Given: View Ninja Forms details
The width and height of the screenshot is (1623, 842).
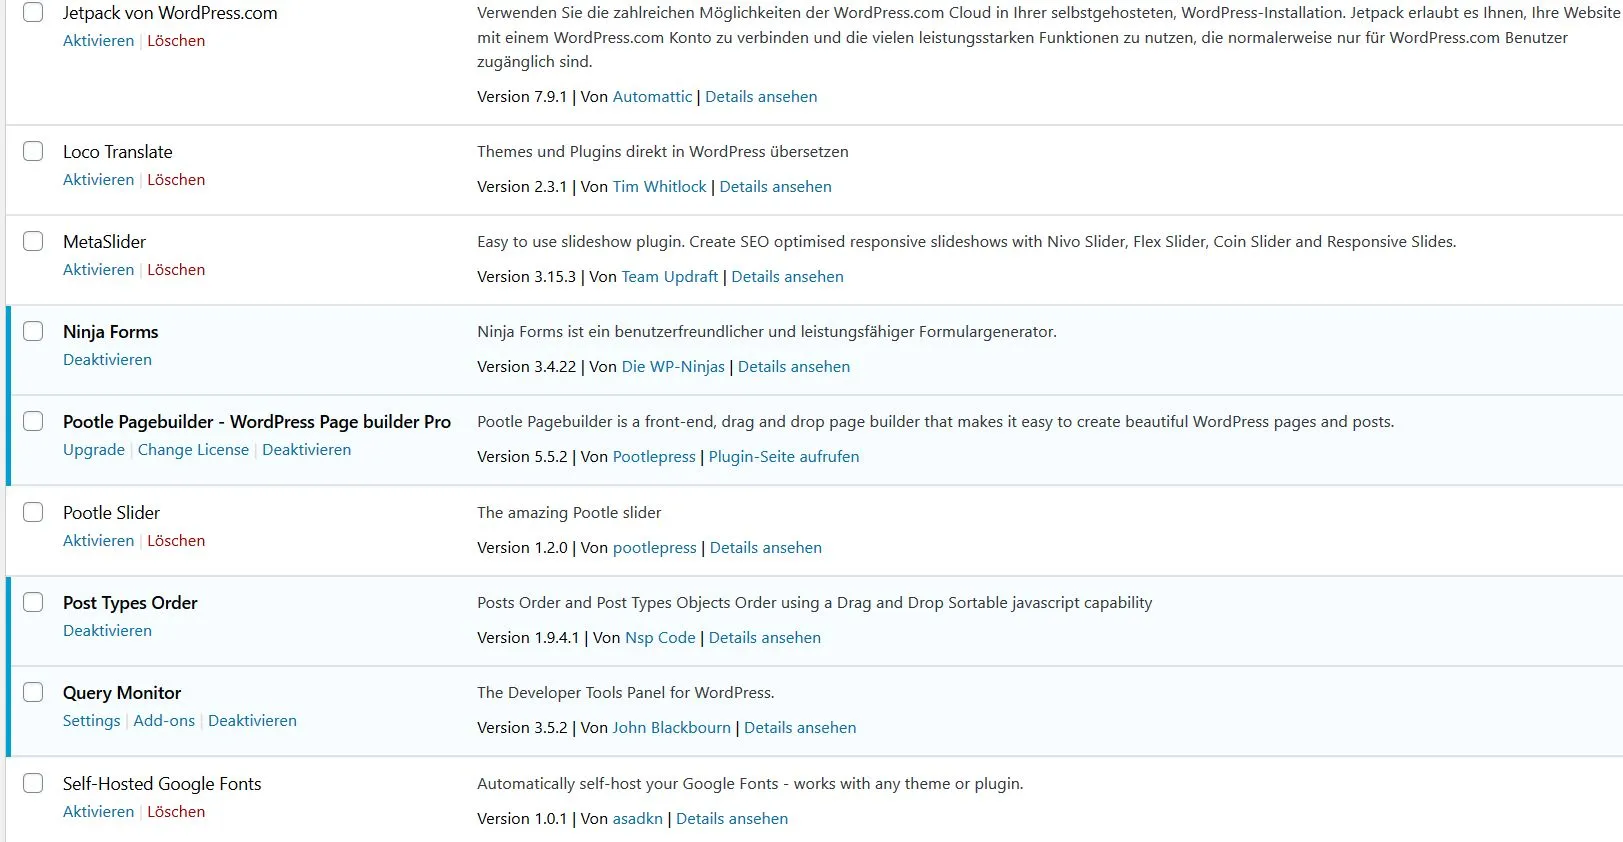Looking at the screenshot, I should [x=794, y=367].
